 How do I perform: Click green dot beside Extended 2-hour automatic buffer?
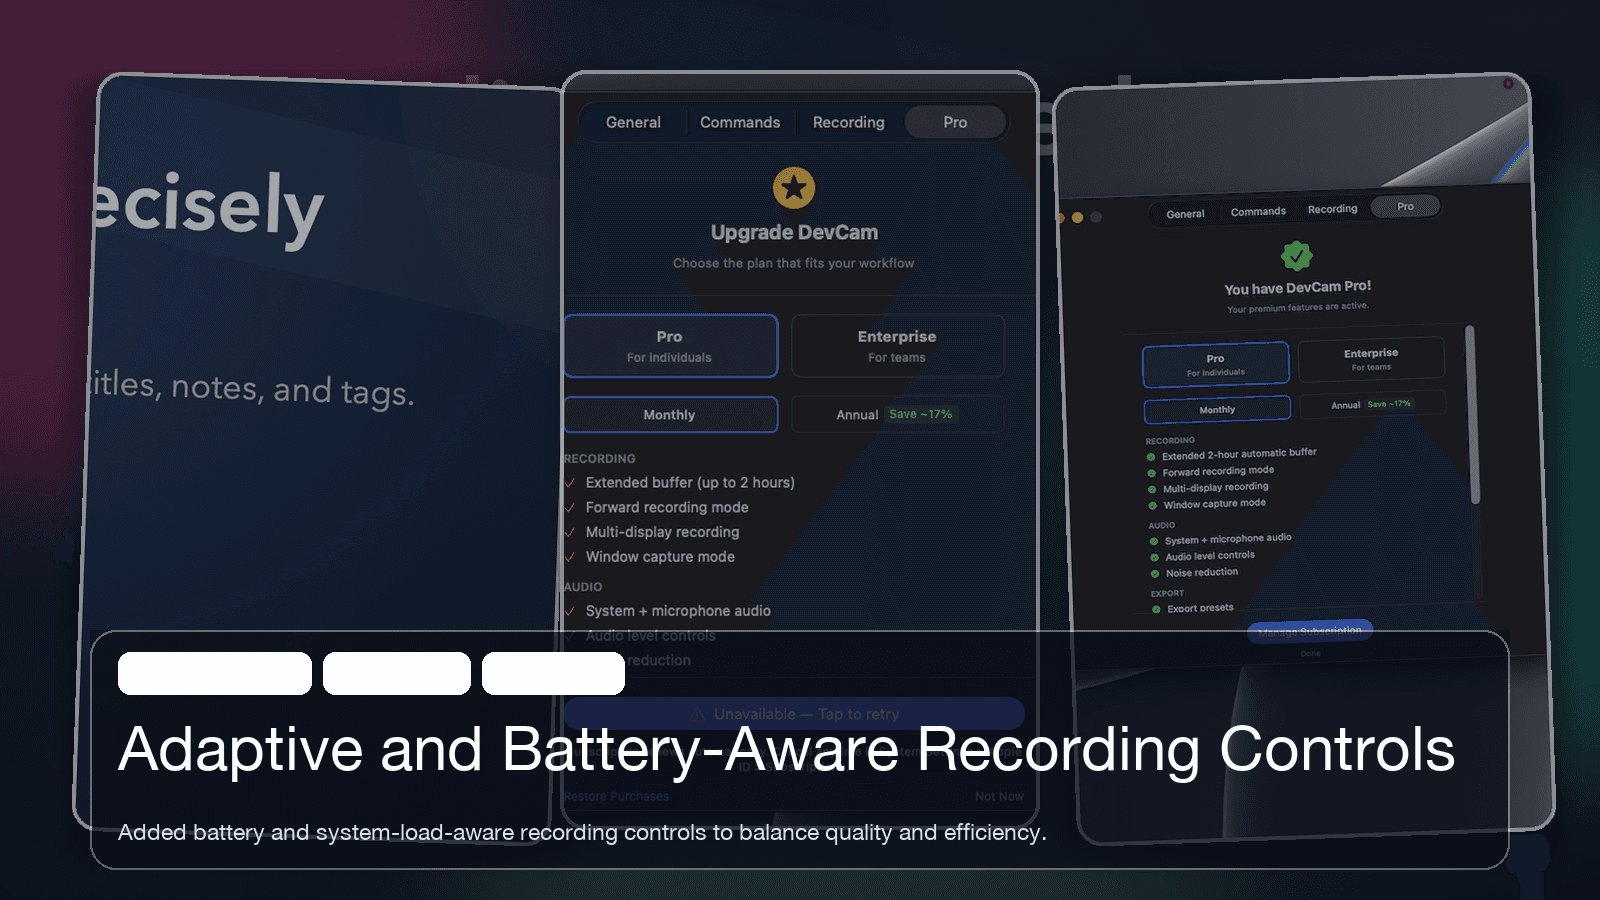1151,457
